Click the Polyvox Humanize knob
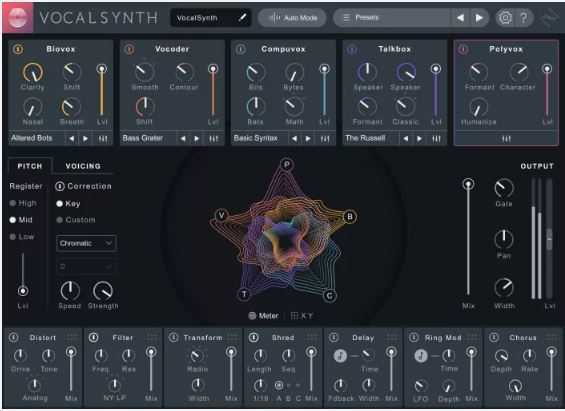 [478, 107]
